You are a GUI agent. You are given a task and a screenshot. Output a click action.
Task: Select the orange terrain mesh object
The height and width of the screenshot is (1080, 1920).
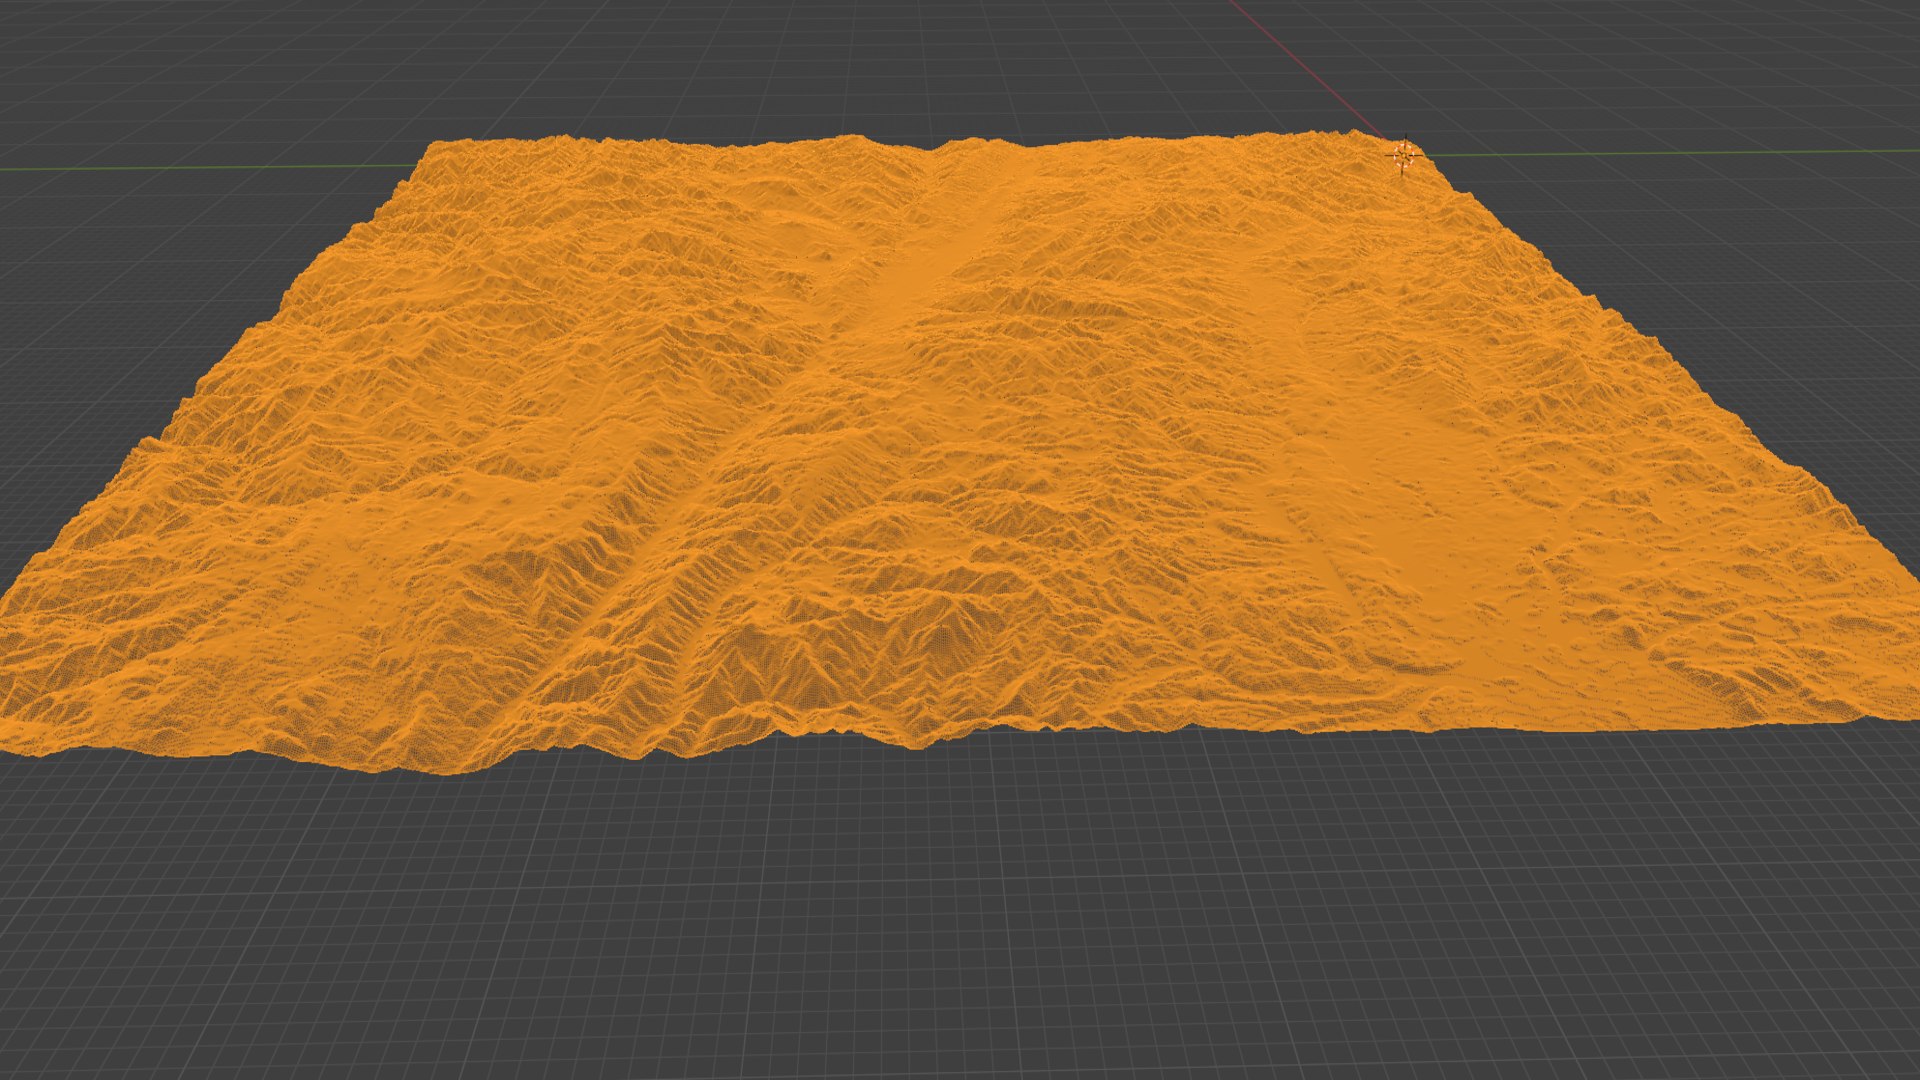coord(960,450)
